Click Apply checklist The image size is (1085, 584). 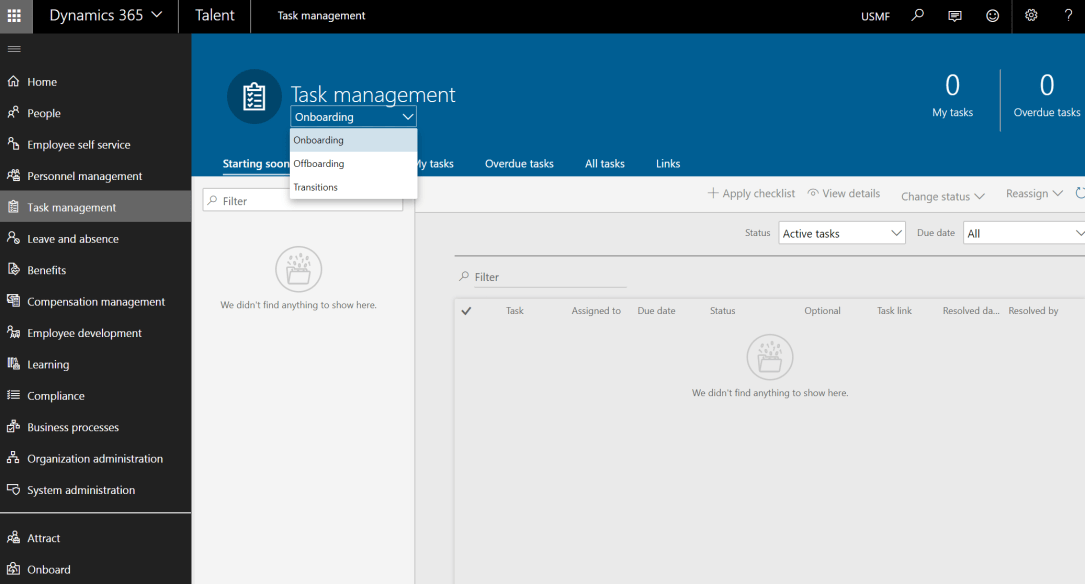750,193
